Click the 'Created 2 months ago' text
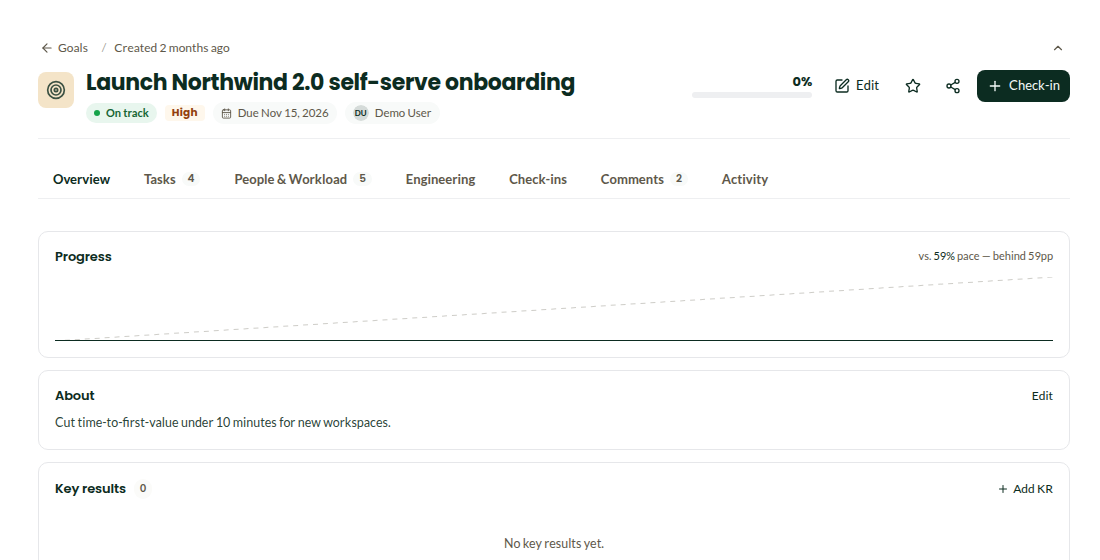This screenshot has width=1100, height=560. point(172,48)
